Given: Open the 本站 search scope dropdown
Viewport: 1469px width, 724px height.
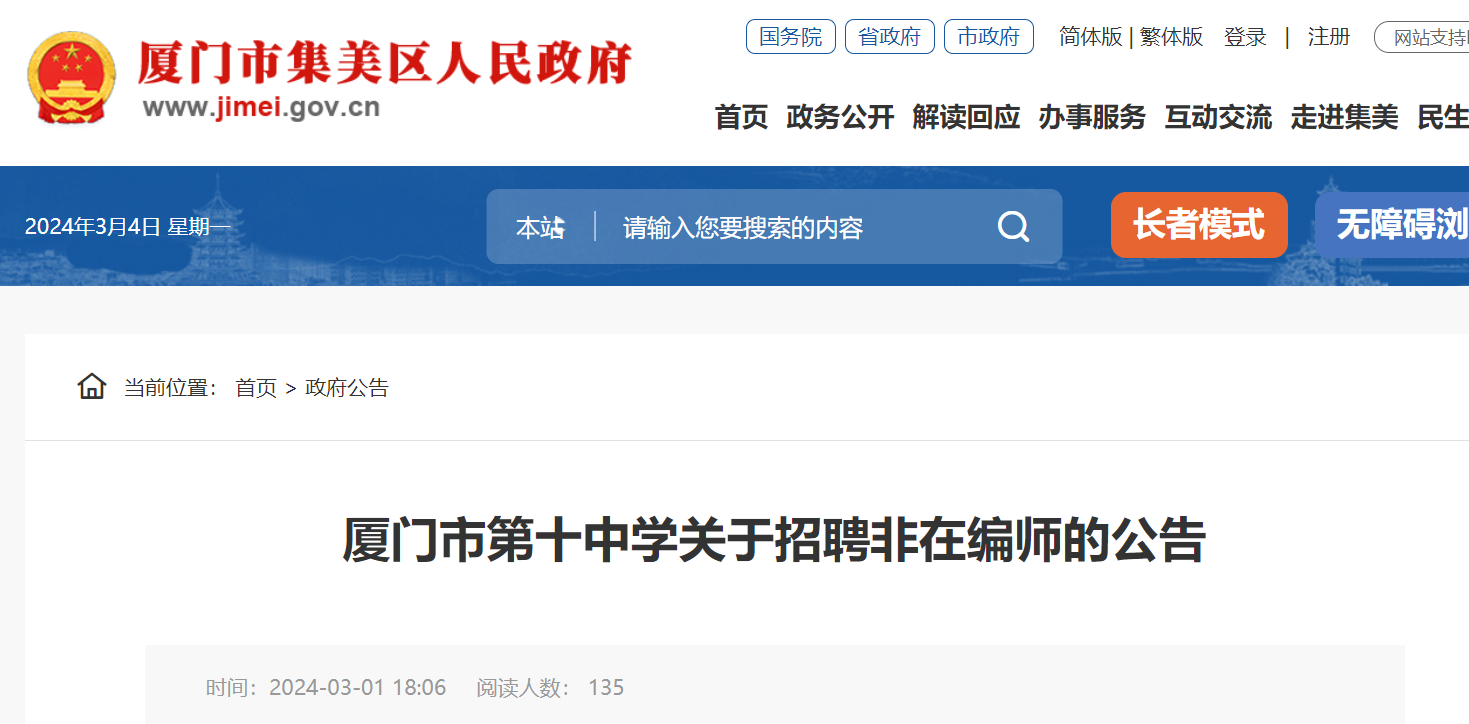Looking at the screenshot, I should [540, 227].
